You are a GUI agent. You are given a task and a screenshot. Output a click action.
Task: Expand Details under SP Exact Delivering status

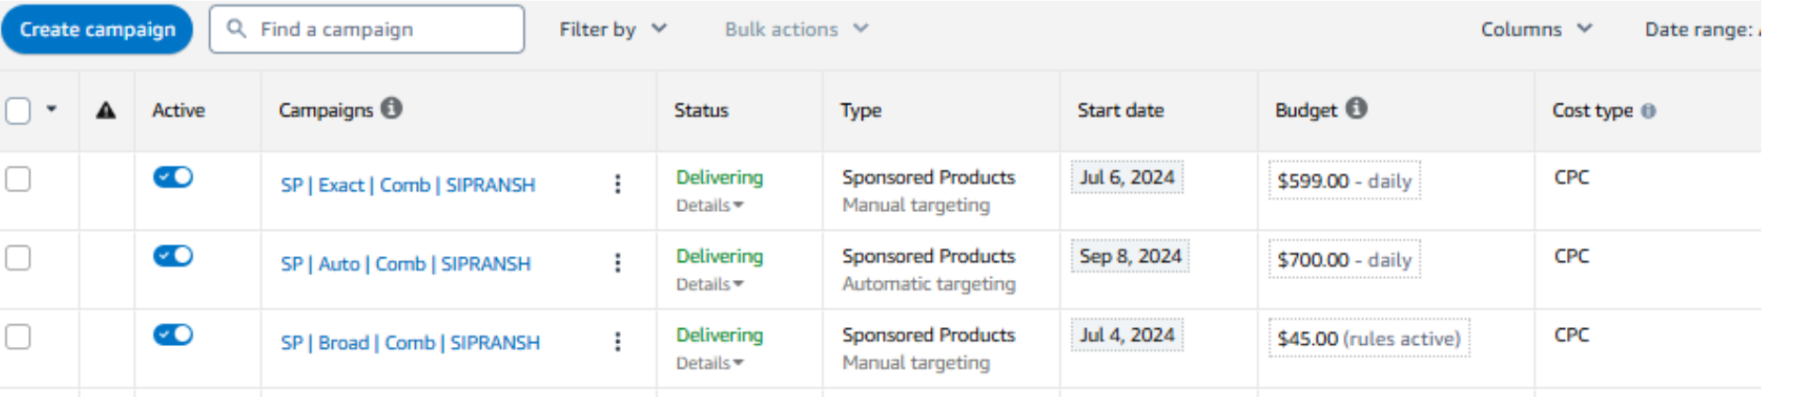click(x=709, y=206)
